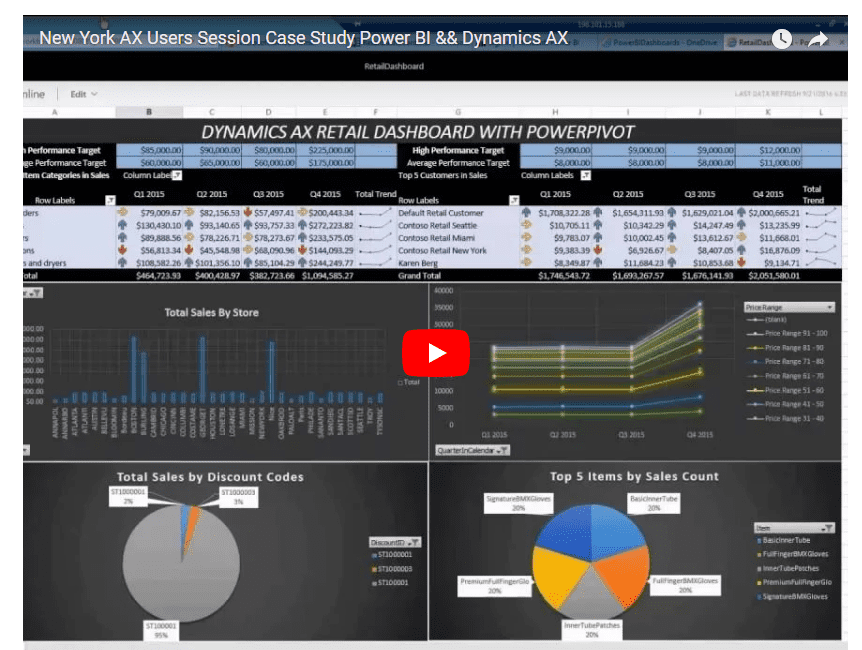
Task: Open Column Labels filter for Top 5 Customers table
Action: [586, 175]
